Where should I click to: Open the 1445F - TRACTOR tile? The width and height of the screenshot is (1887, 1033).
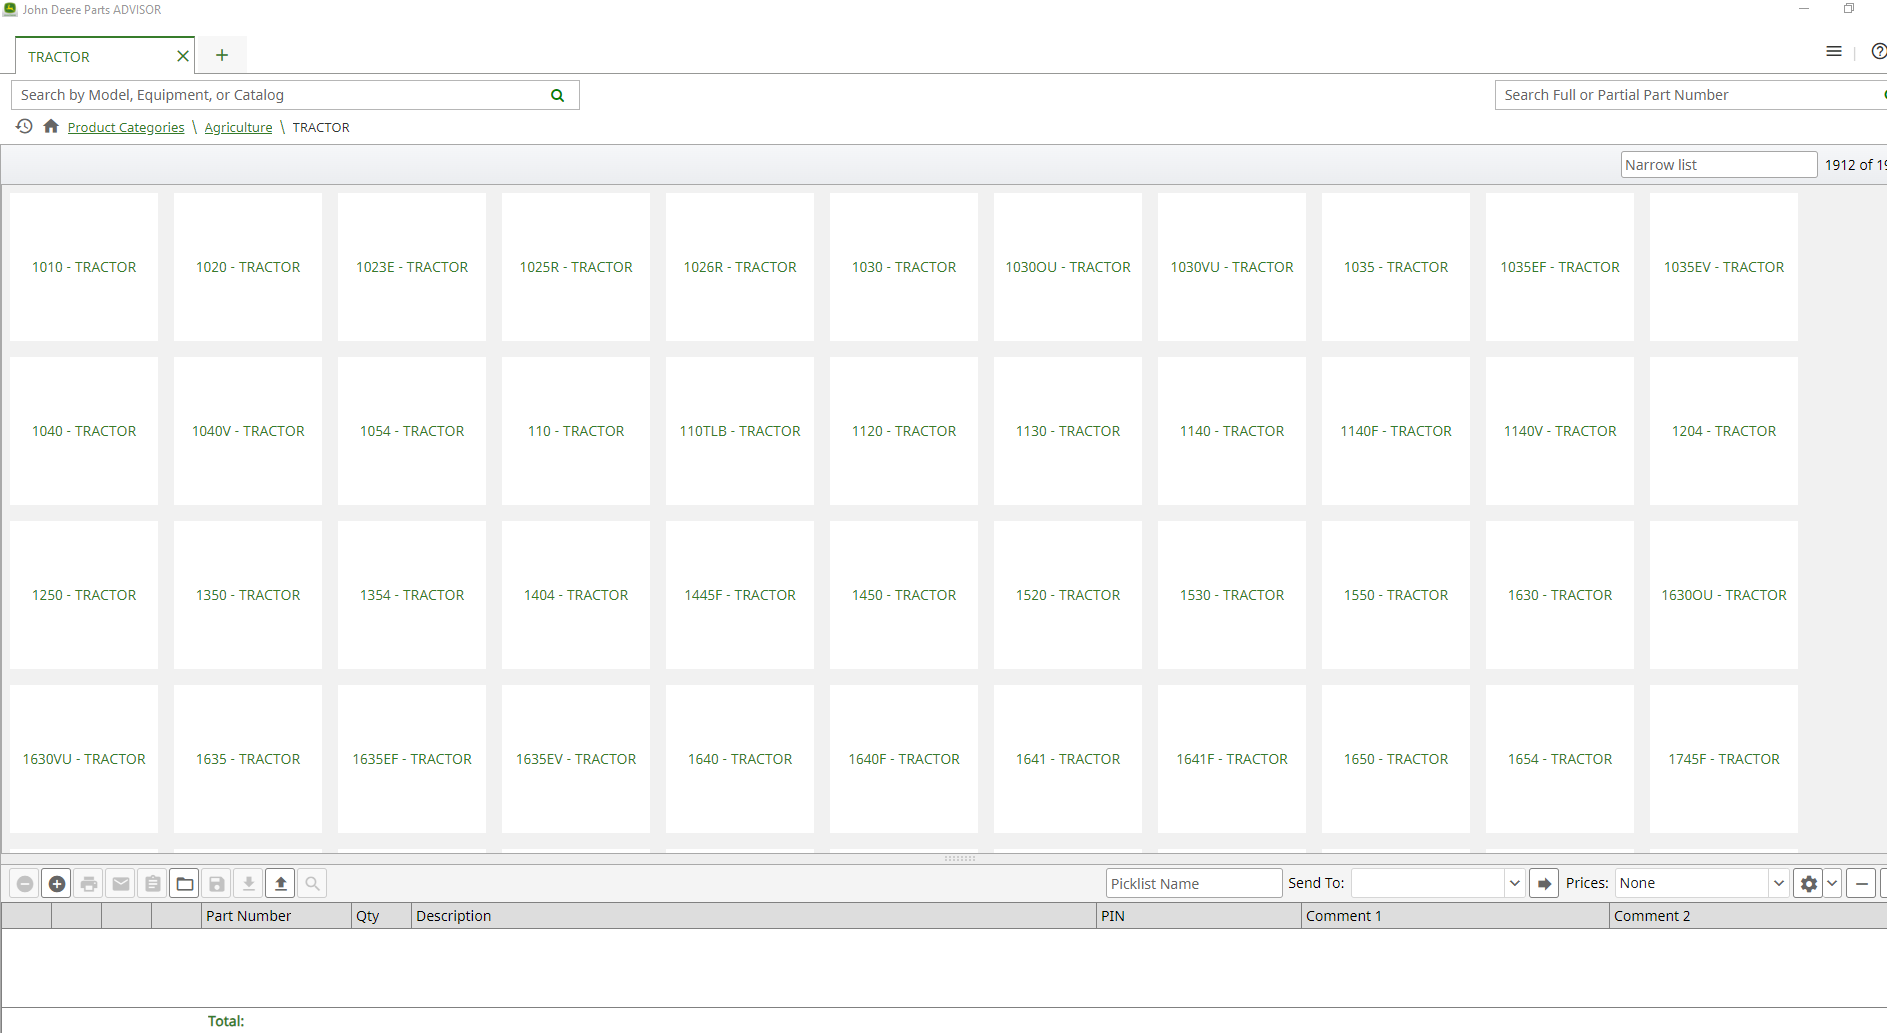pyautogui.click(x=740, y=595)
